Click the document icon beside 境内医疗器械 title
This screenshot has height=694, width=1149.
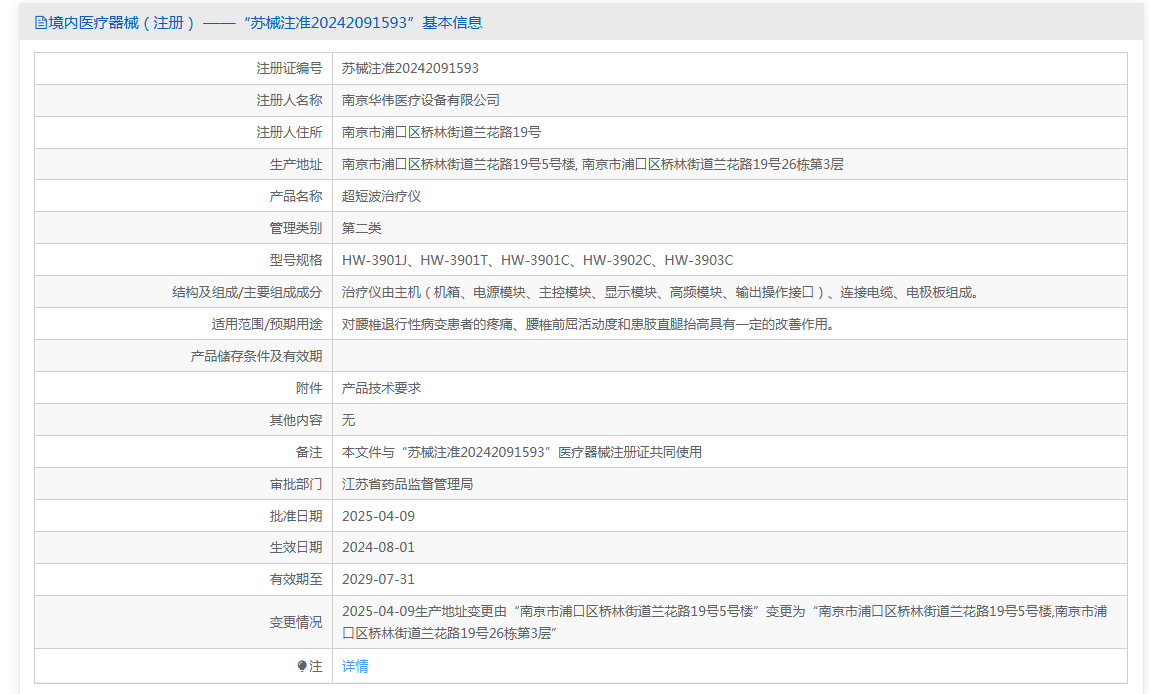pos(40,23)
